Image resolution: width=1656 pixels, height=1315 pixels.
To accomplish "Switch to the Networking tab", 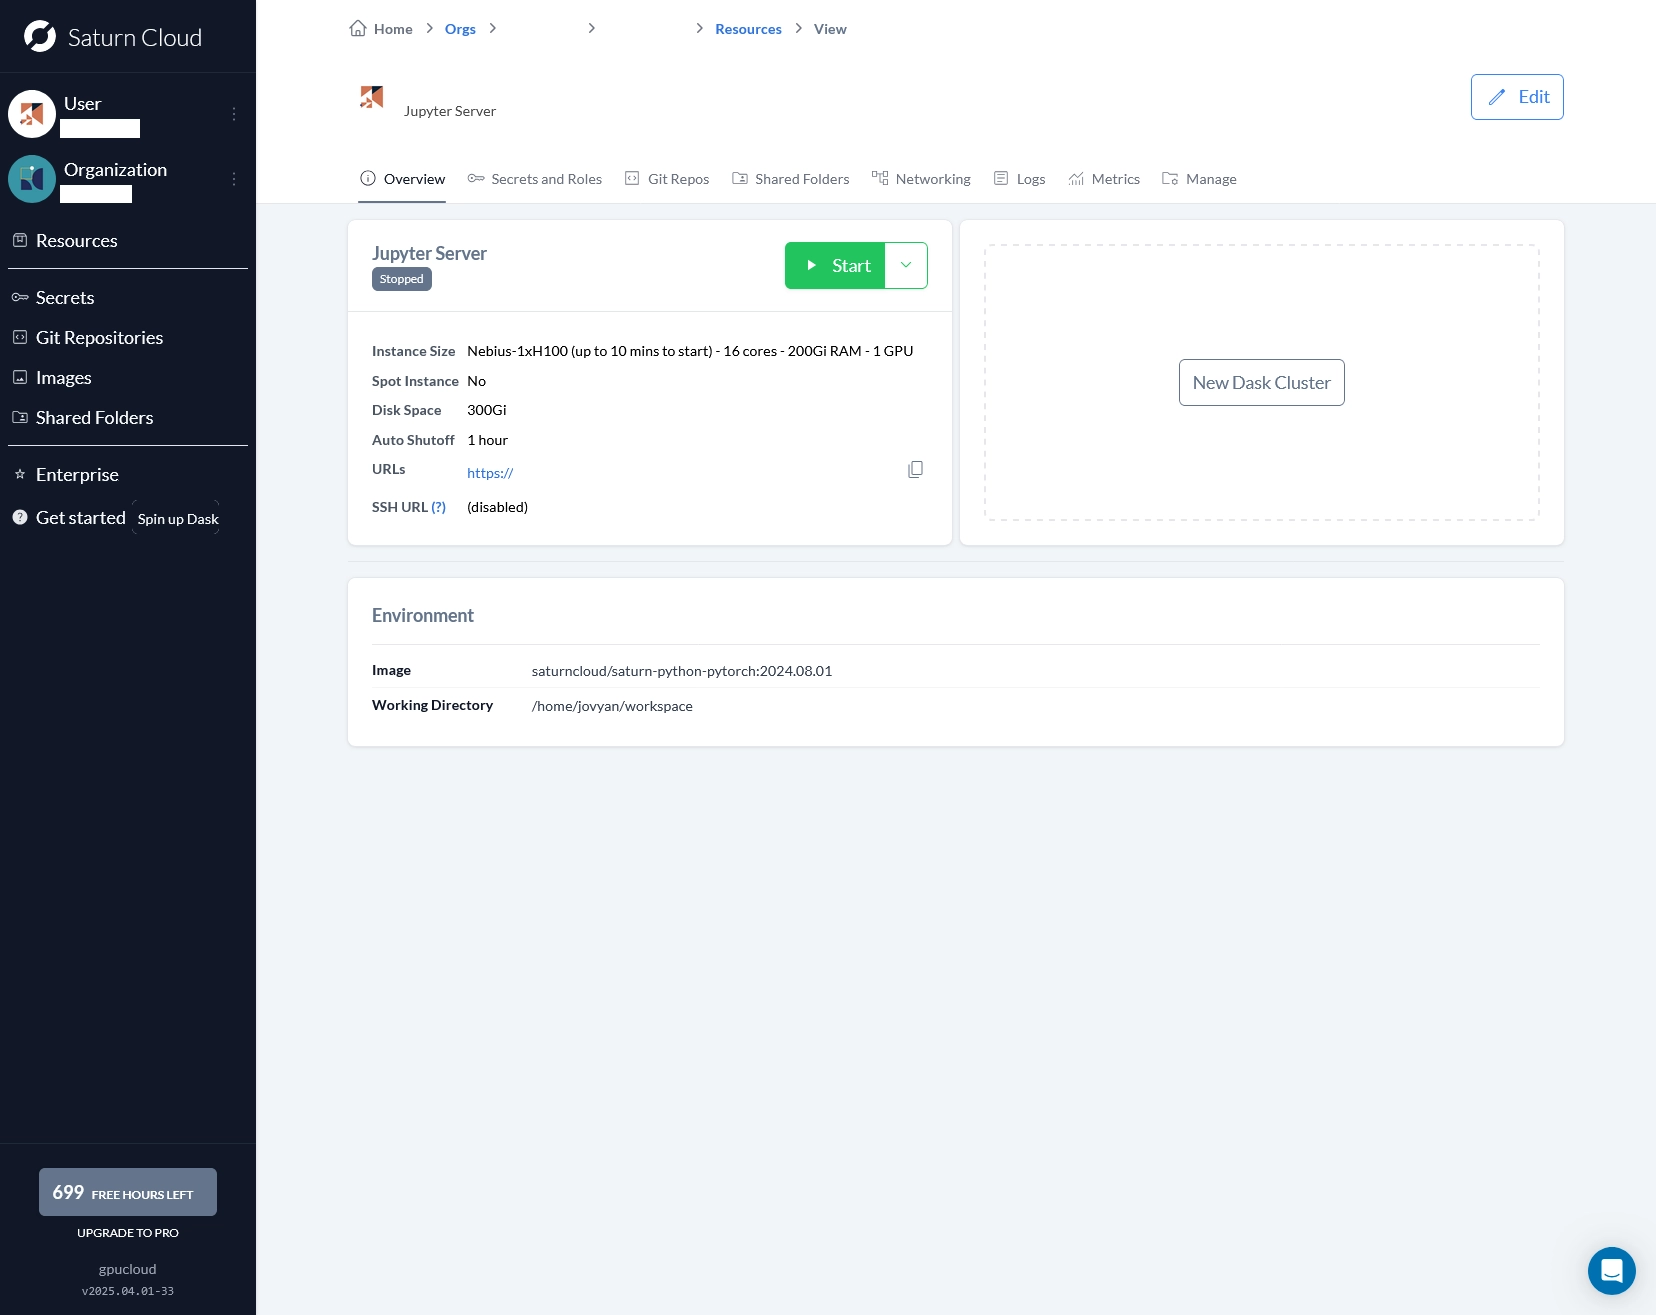I will coord(921,179).
